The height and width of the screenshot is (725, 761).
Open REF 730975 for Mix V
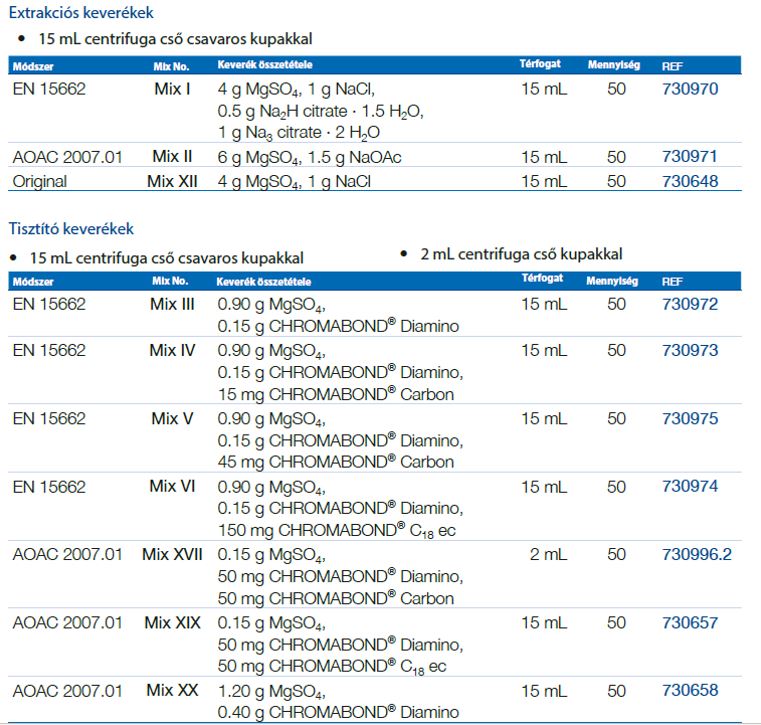pyautogui.click(x=690, y=419)
